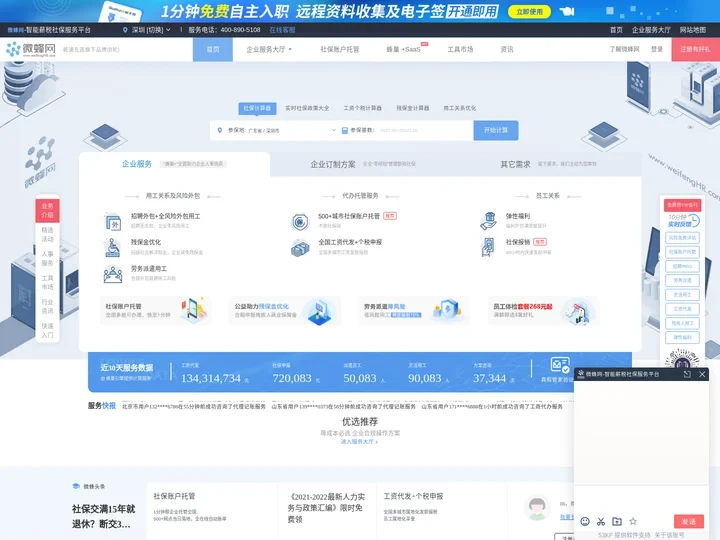Image resolution: width=720 pixels, height=540 pixels.
Task: Expand the 企业服务大厅 nav dropdown
Action: pos(269,49)
